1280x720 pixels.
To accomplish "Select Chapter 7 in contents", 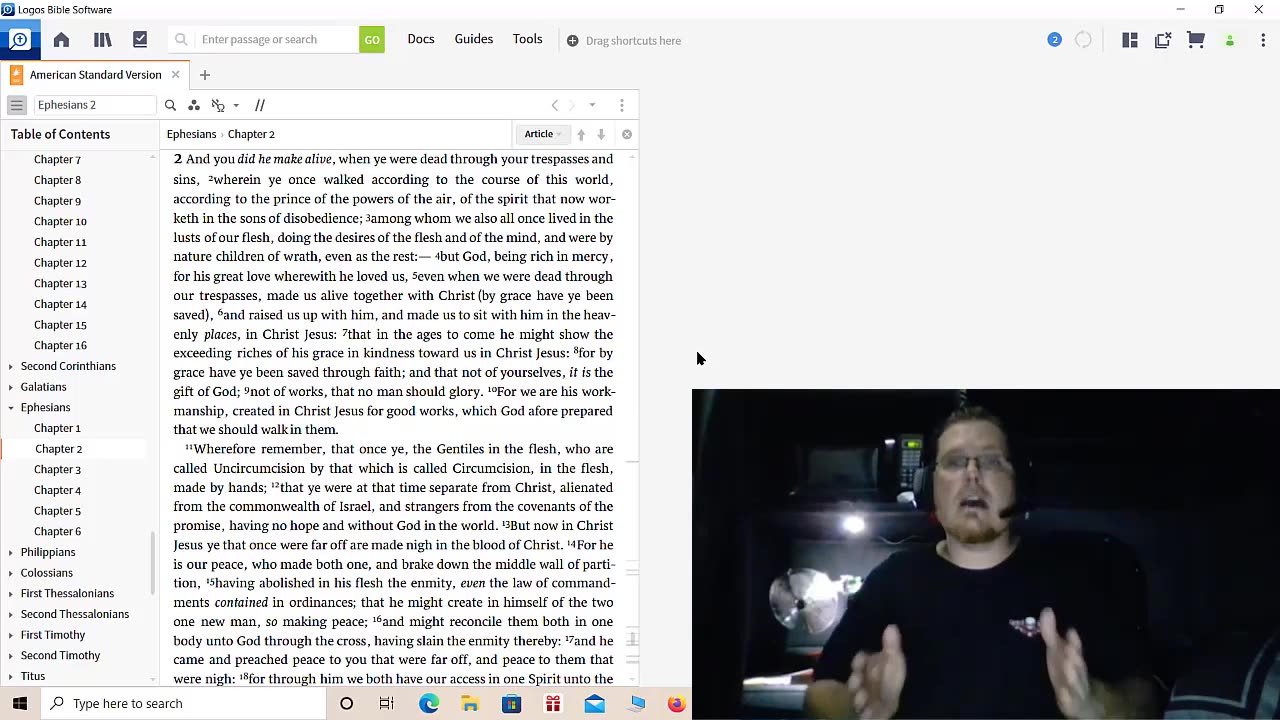I will coord(57,159).
